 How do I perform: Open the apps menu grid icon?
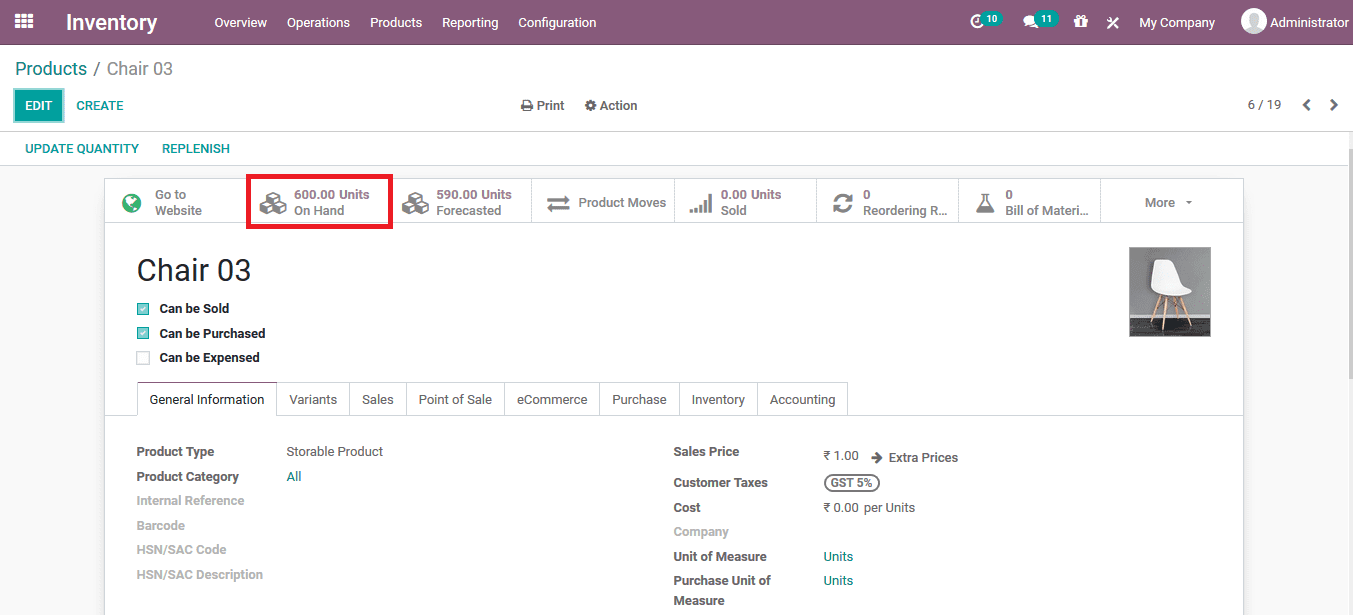point(22,21)
